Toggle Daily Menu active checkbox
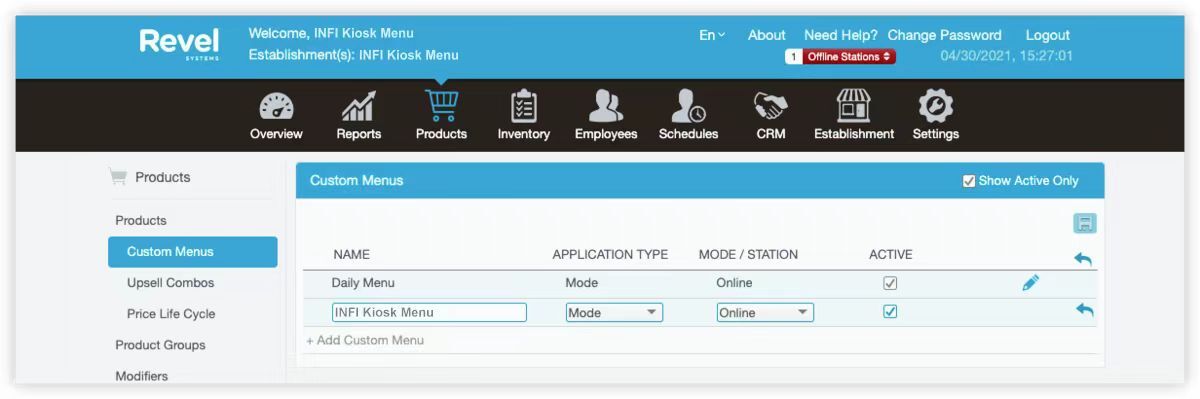 tap(890, 283)
